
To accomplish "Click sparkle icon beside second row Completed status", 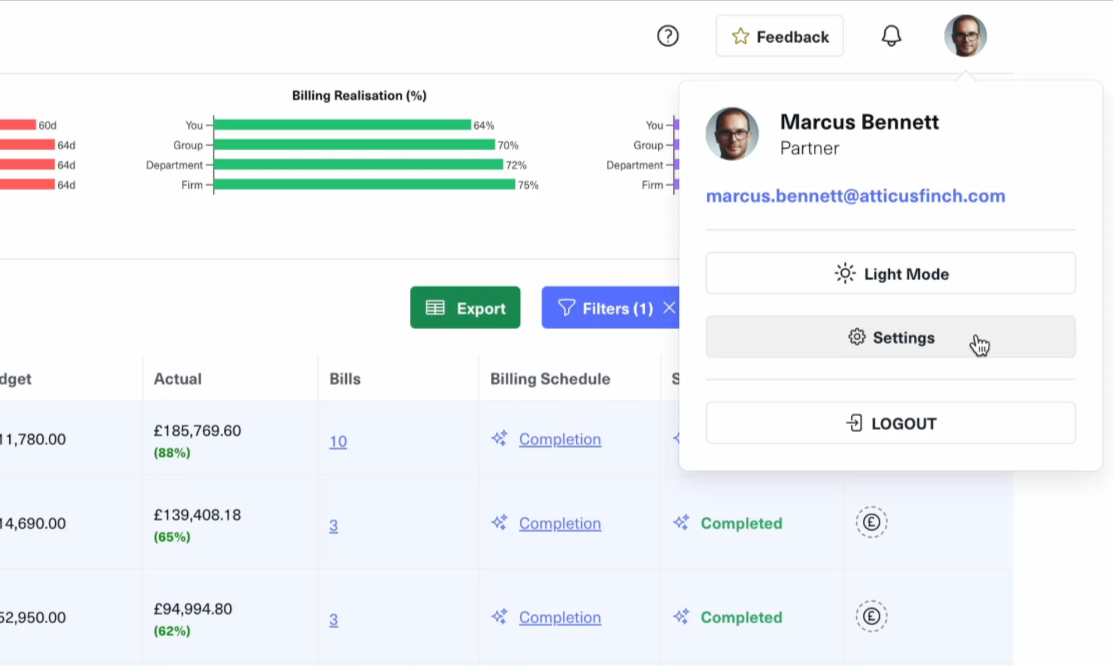I will coord(682,523).
